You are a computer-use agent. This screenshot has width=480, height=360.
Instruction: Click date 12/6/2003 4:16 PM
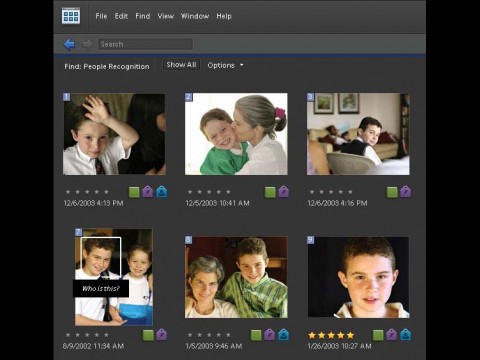[337, 203]
